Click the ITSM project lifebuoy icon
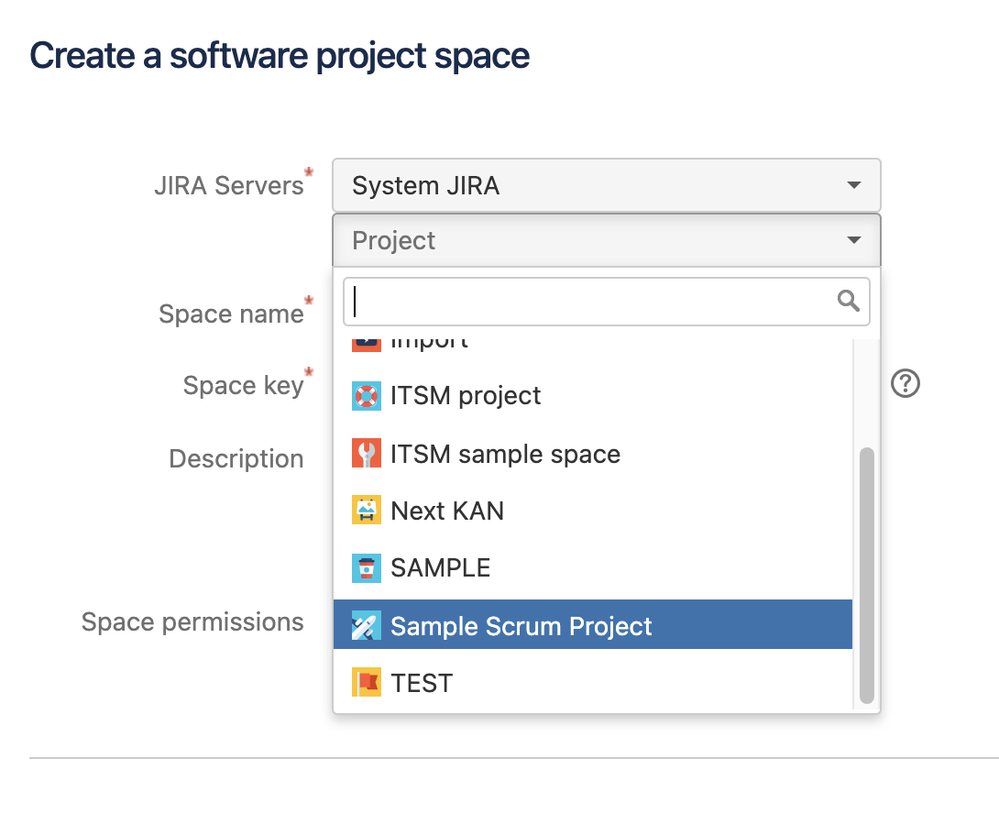This screenshot has height=836, width=999. click(367, 396)
